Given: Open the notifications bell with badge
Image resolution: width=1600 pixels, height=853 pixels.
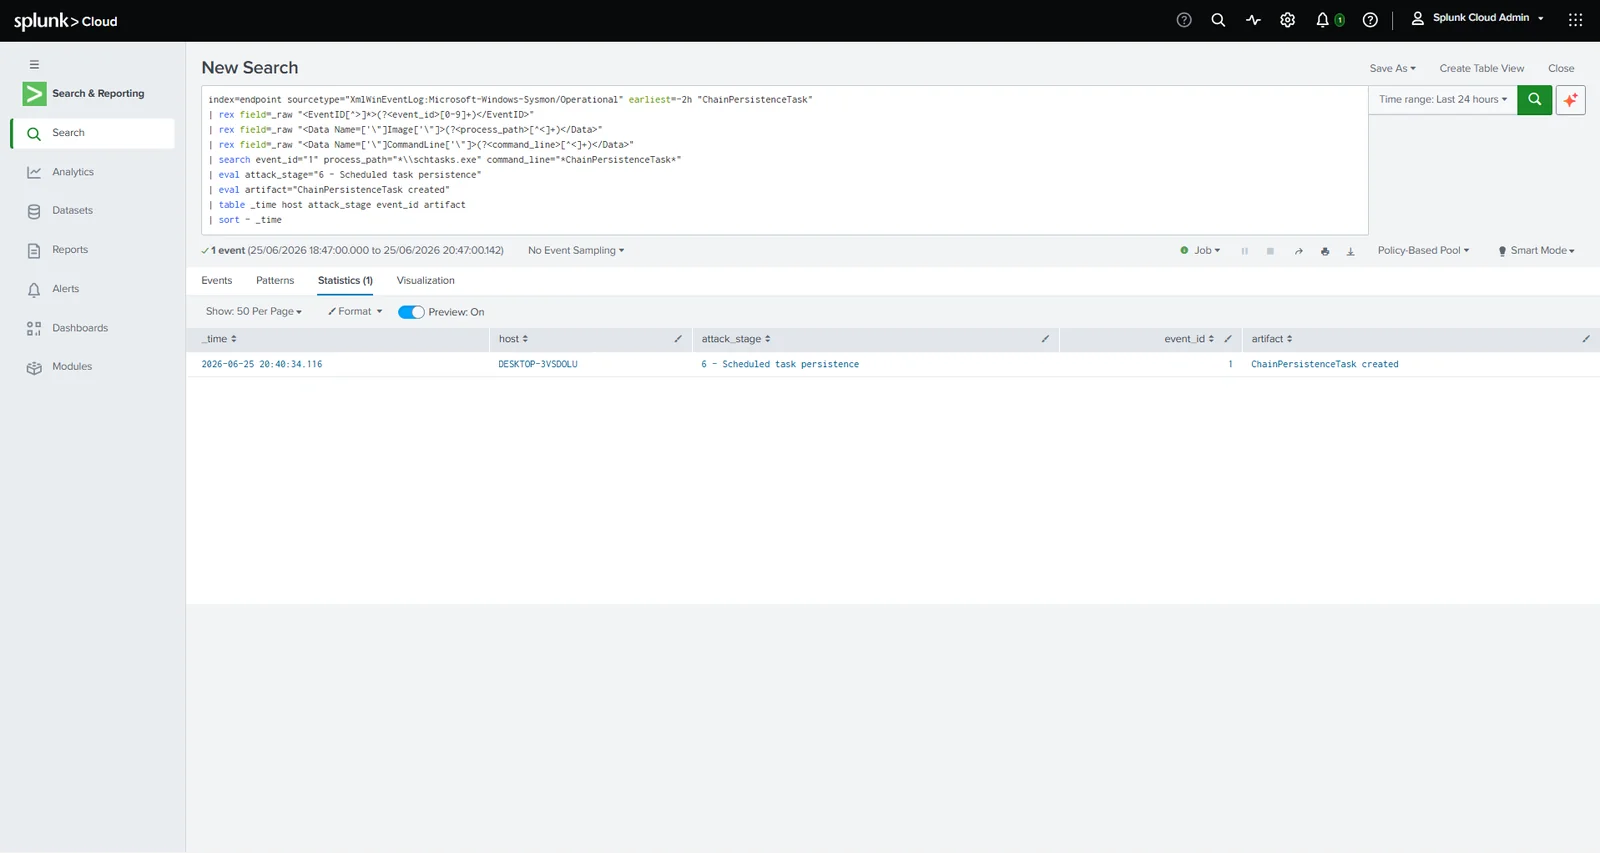Looking at the screenshot, I should click(1329, 20).
